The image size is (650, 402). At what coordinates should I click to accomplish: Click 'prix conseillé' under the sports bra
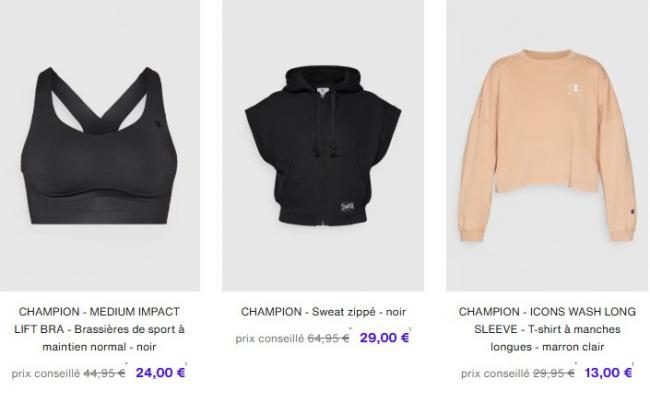click(x=46, y=373)
